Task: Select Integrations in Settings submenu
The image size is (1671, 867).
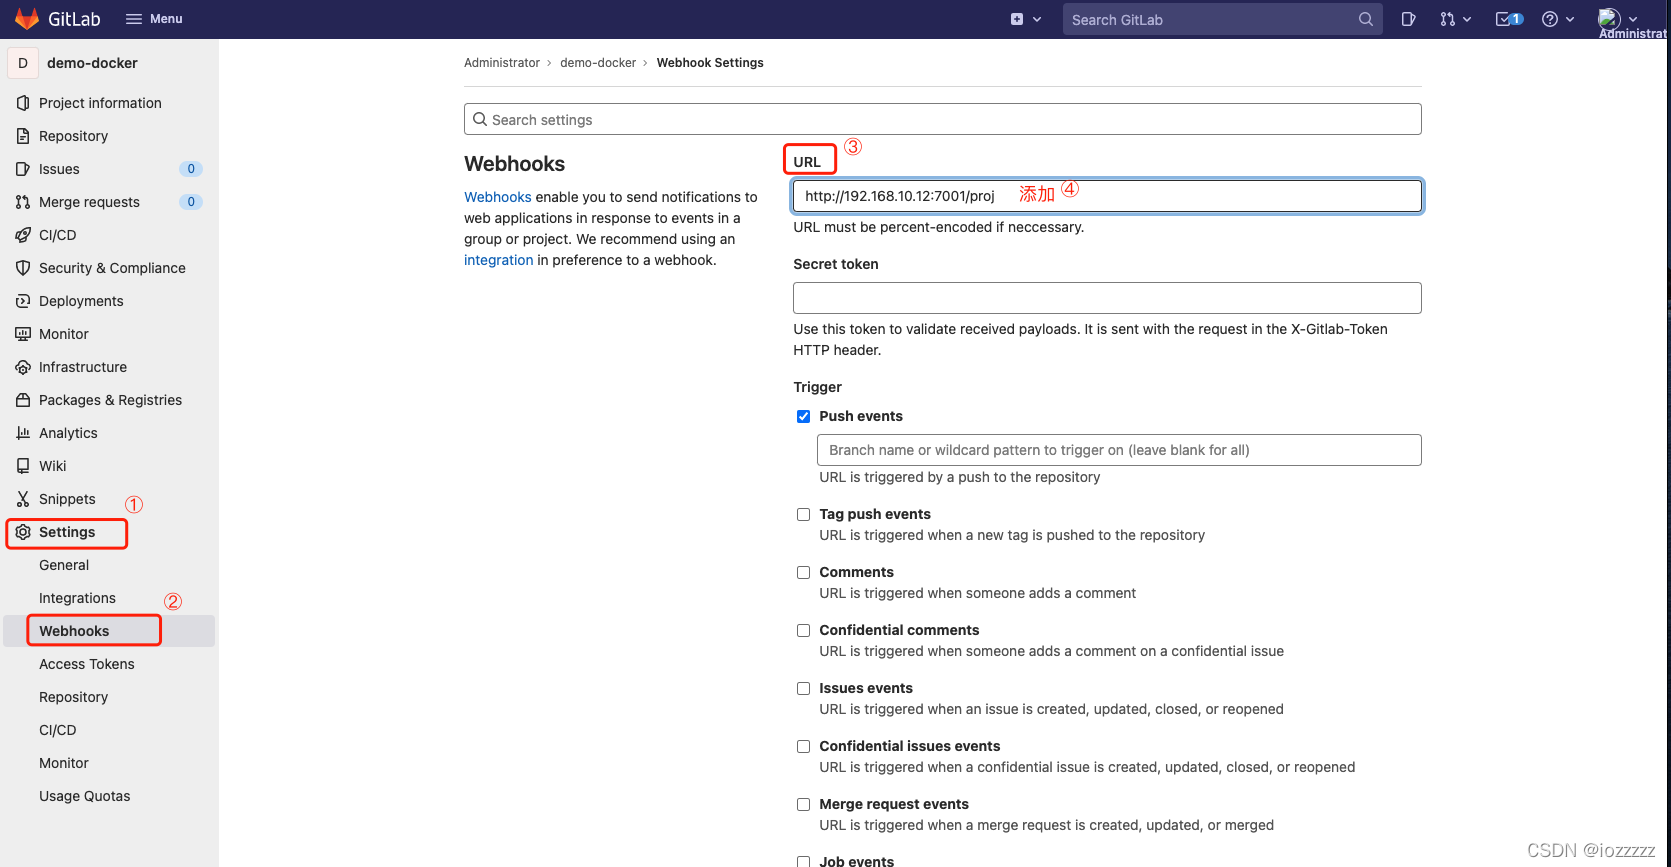Action: point(77,598)
